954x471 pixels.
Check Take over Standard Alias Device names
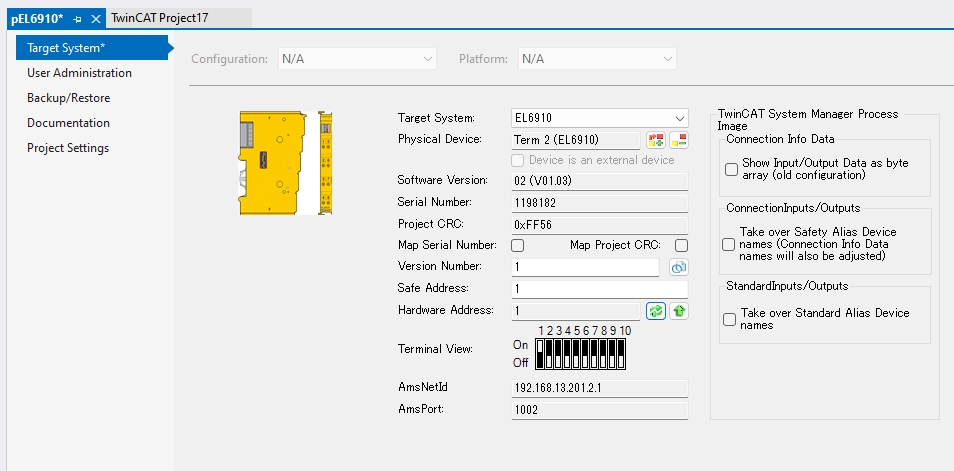pos(729,319)
